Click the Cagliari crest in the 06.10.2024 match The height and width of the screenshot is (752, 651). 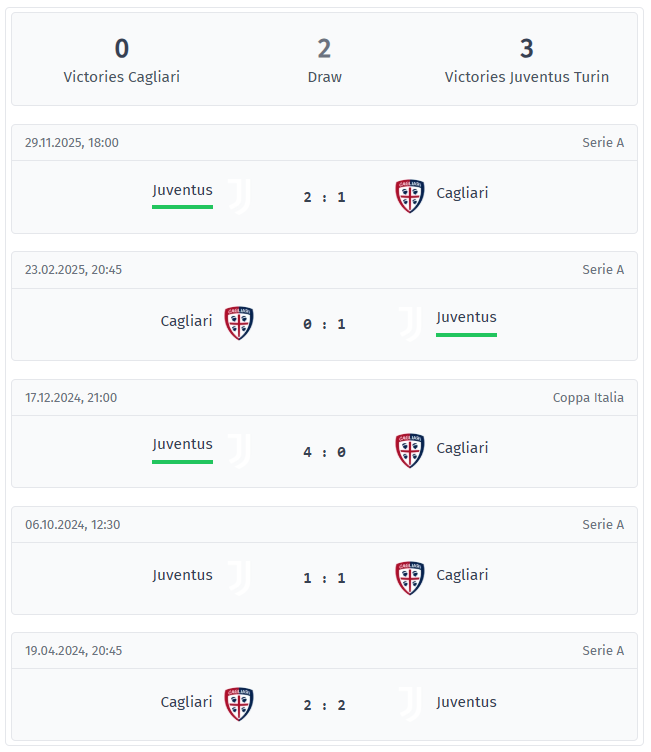[410, 578]
